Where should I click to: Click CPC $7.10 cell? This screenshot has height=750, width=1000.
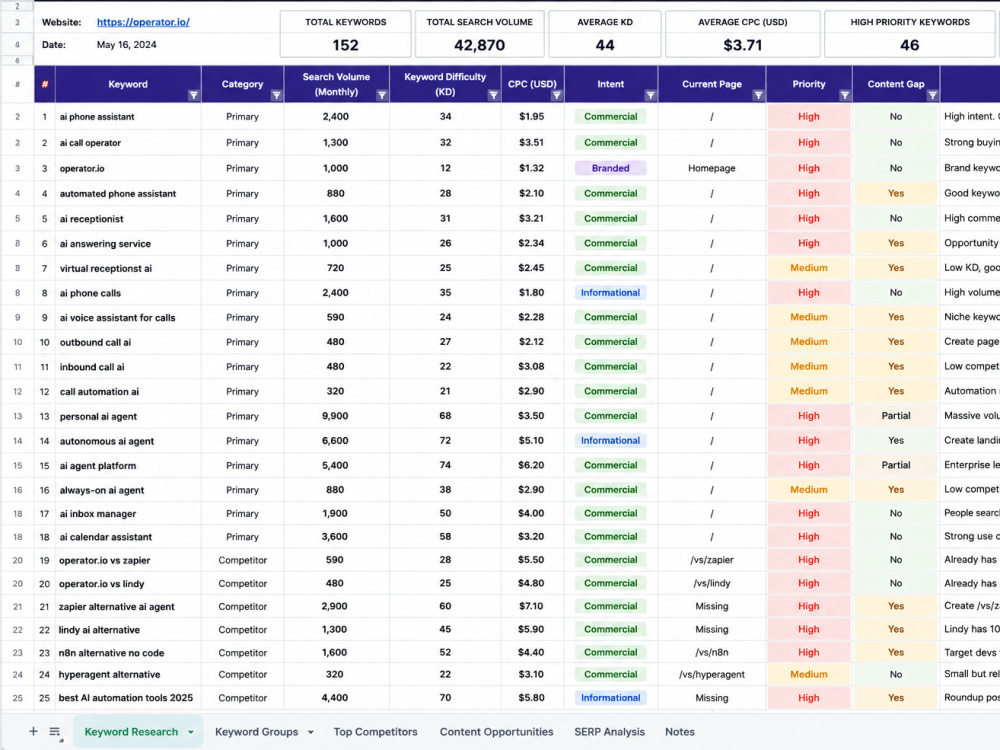pos(531,606)
